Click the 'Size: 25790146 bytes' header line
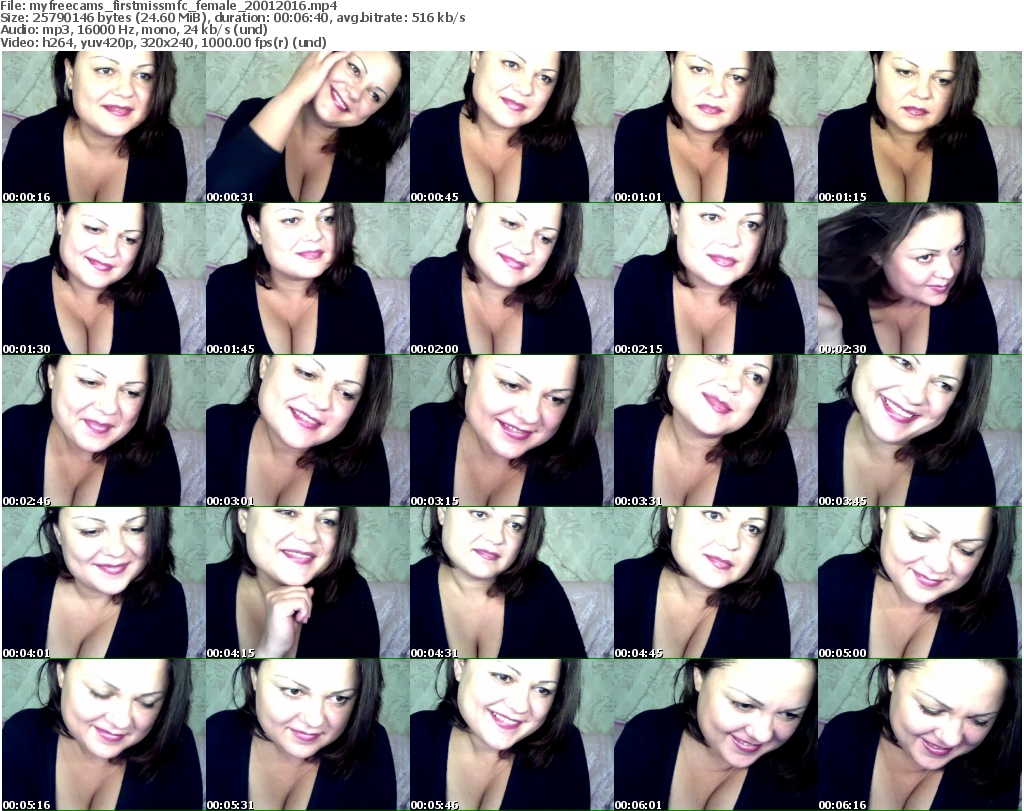Viewport: 1024px width, 811px height. click(x=232, y=18)
